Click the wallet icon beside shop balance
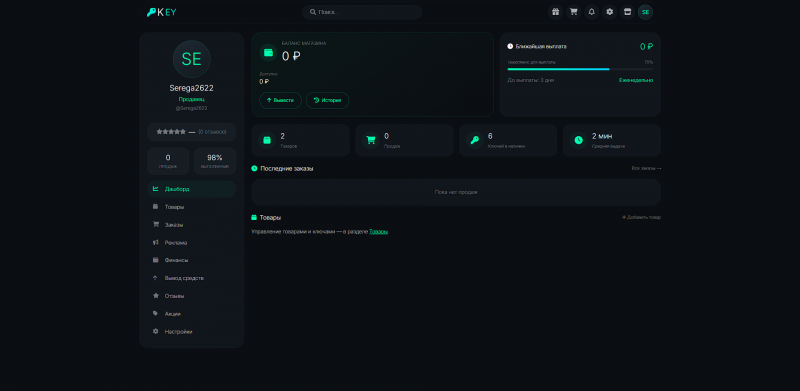 [268, 53]
